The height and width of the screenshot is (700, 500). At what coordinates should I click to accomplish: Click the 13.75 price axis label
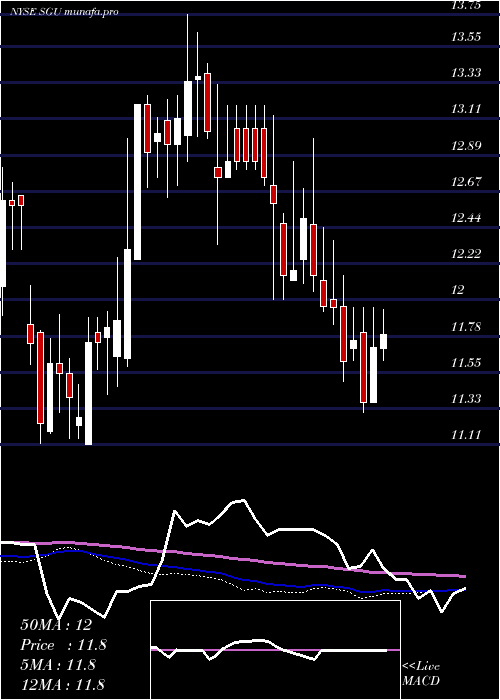coord(466,6)
